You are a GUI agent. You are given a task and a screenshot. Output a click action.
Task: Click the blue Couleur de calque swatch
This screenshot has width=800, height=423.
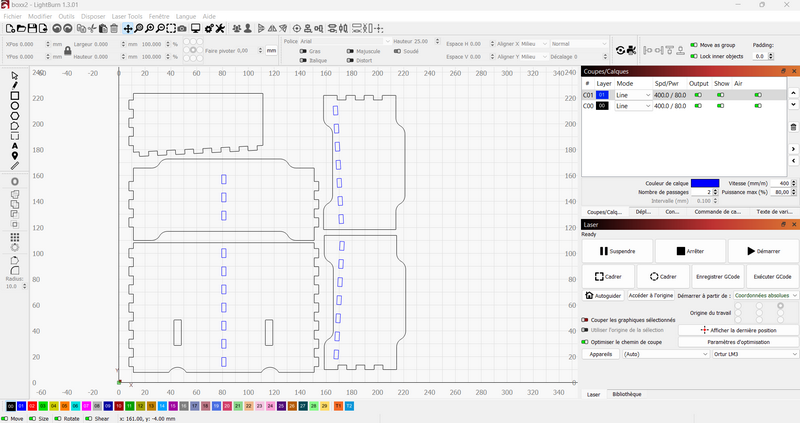click(x=704, y=183)
